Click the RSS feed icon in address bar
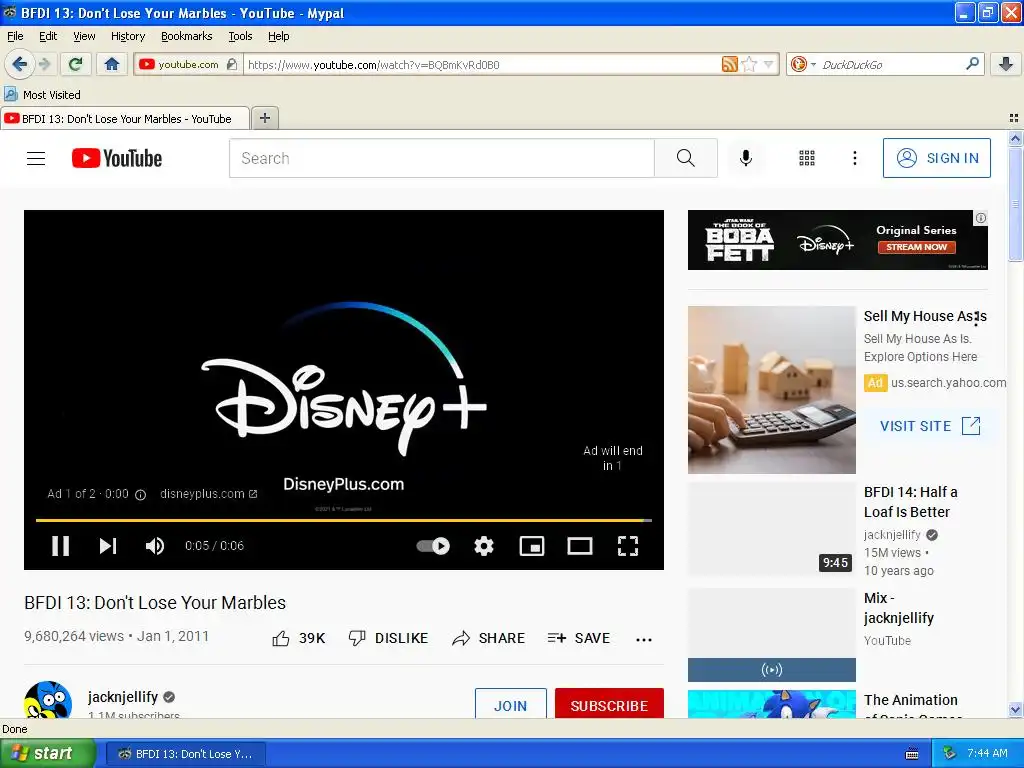 point(729,64)
